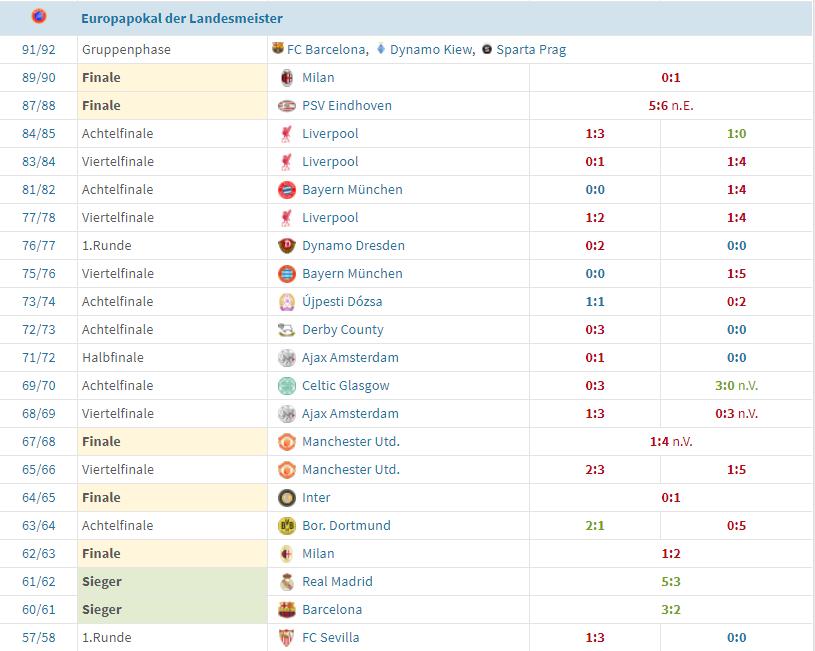This screenshot has width=815, height=651.
Task: Open the 57/58 season link
Action: pos(38,637)
